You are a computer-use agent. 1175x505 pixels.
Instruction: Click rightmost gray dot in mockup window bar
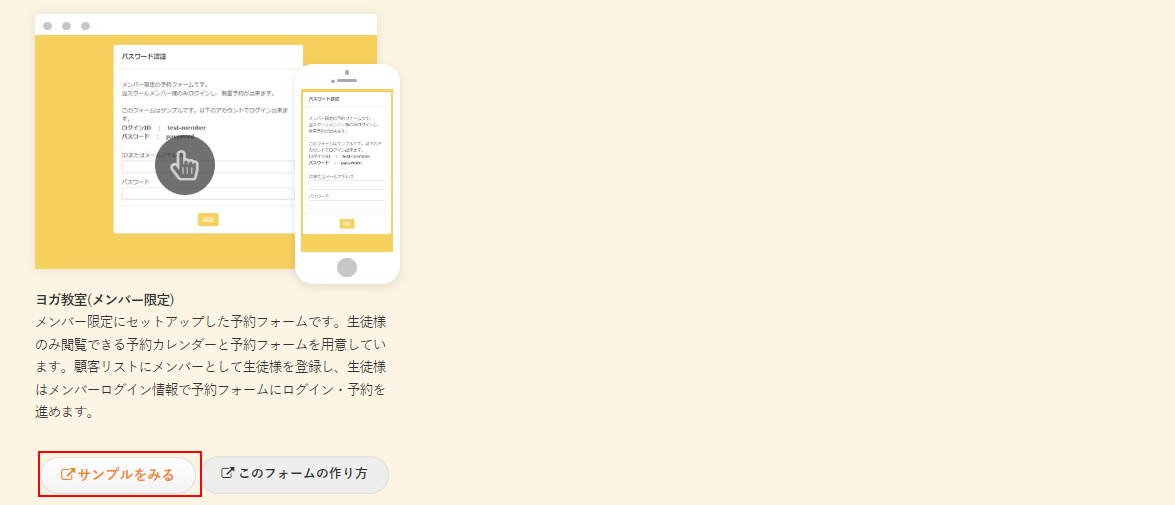pyautogui.click(x=85, y=26)
